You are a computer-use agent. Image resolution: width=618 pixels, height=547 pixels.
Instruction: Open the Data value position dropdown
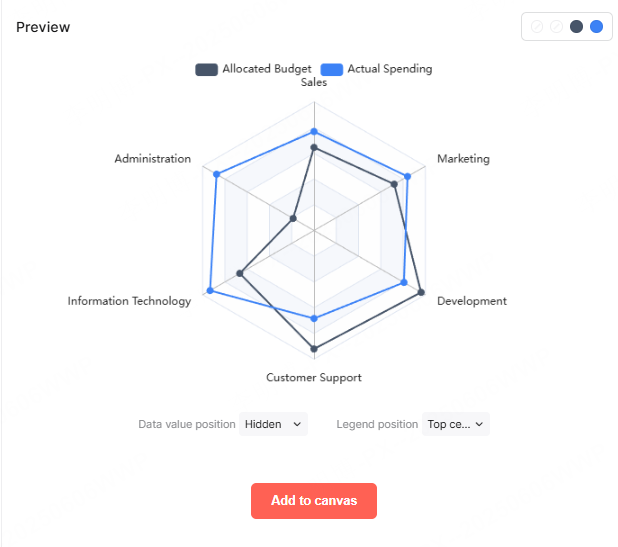coord(273,424)
